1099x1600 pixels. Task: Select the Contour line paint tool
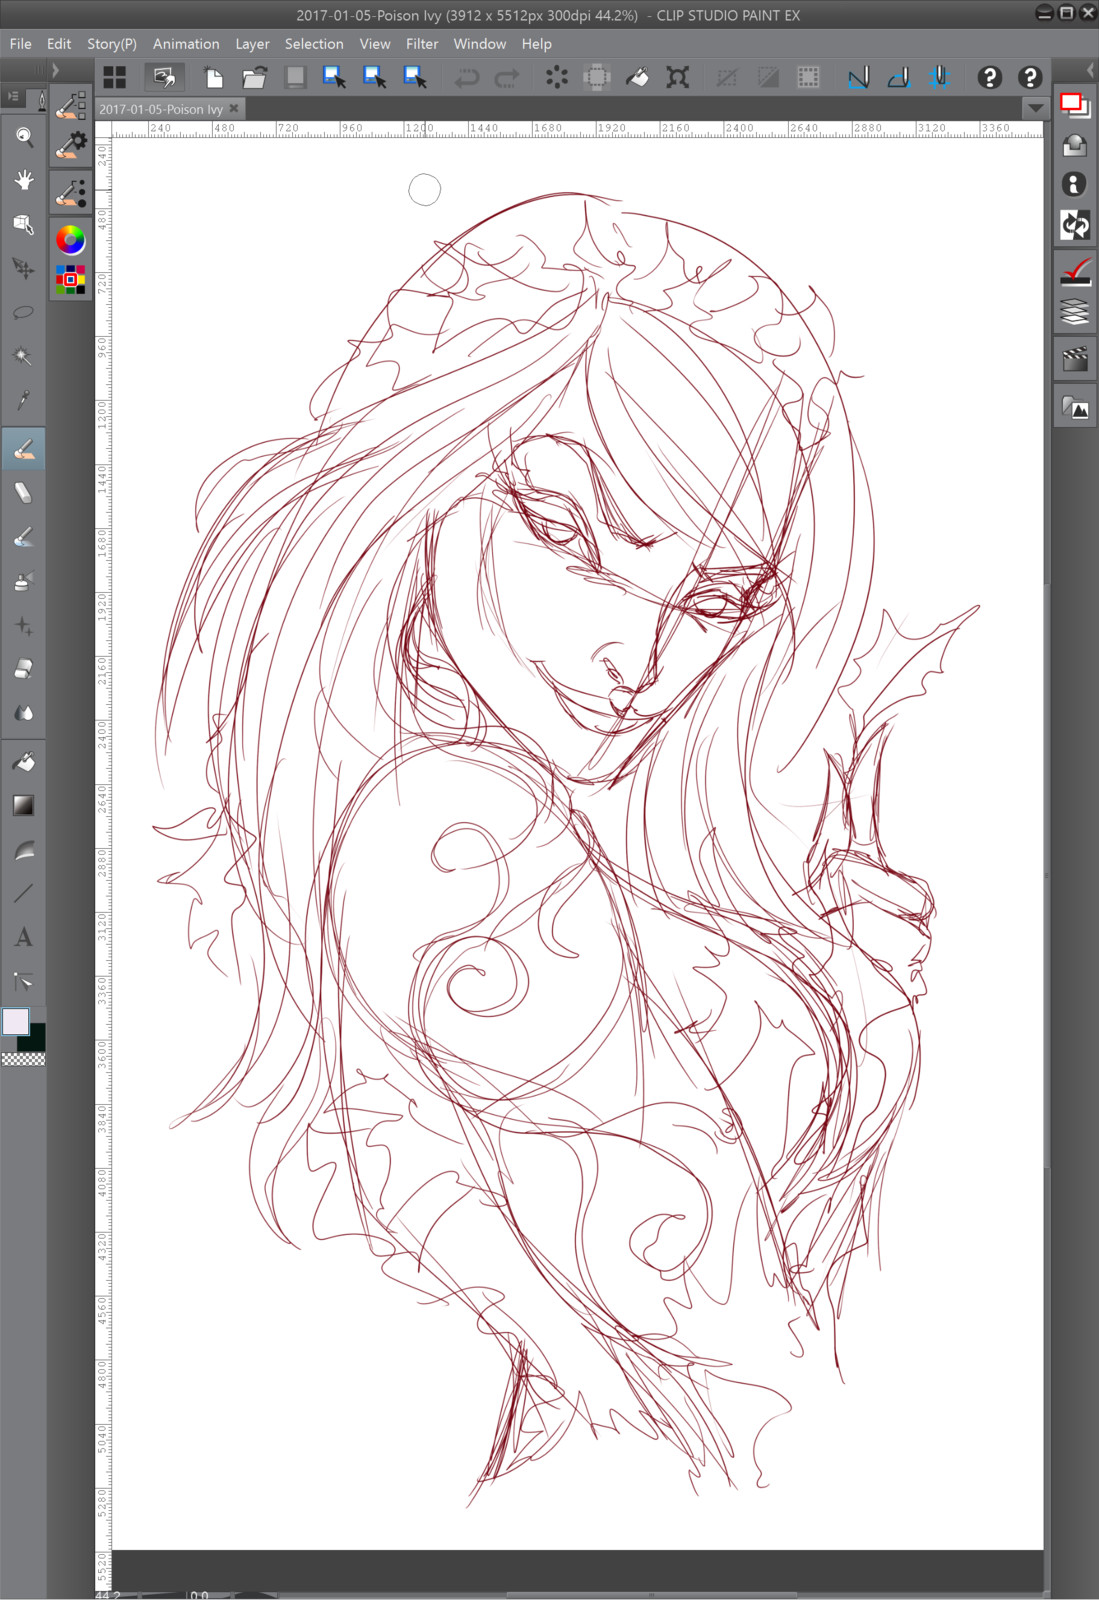(x=24, y=850)
